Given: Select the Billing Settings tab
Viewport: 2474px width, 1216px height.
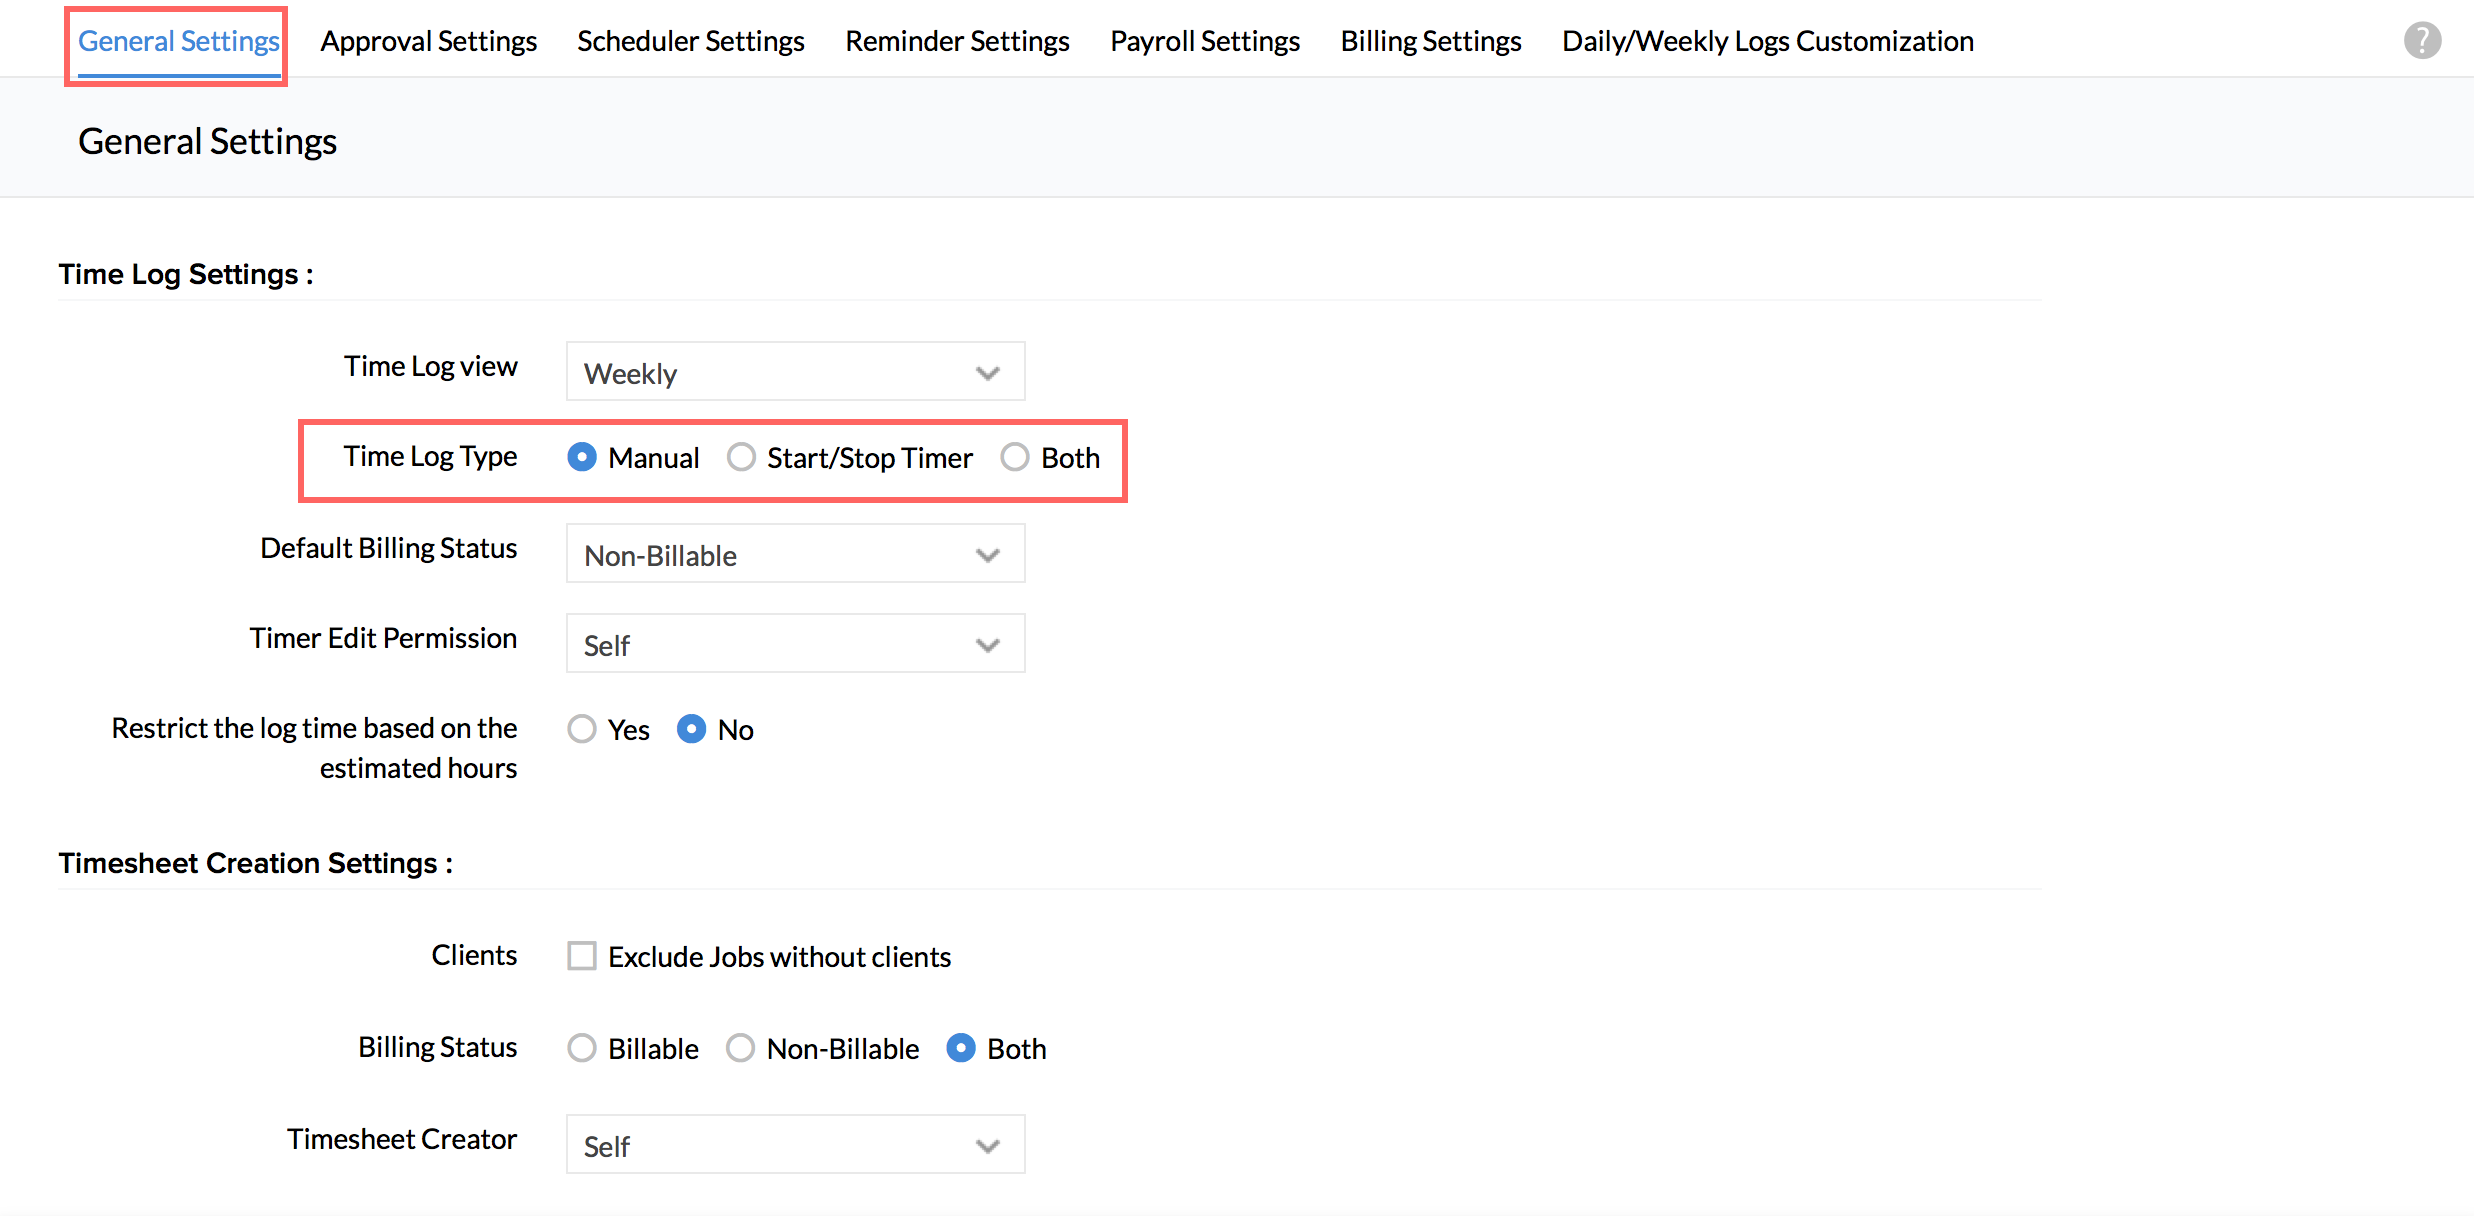Looking at the screenshot, I should point(1430,41).
